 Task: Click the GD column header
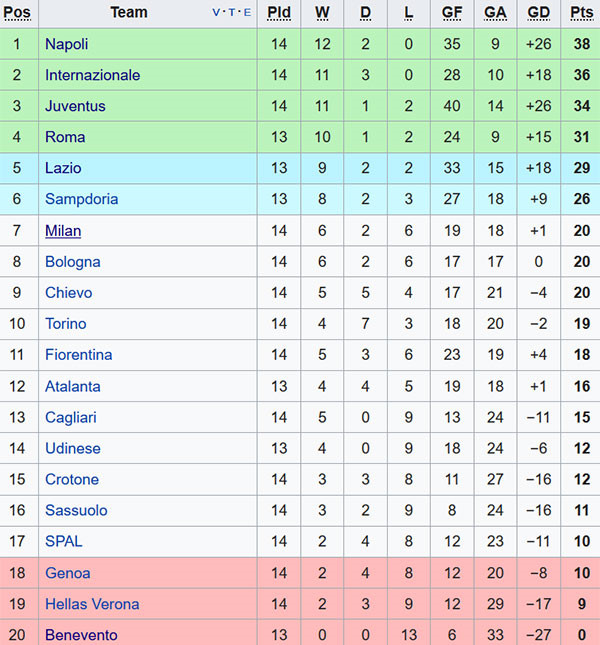538,13
